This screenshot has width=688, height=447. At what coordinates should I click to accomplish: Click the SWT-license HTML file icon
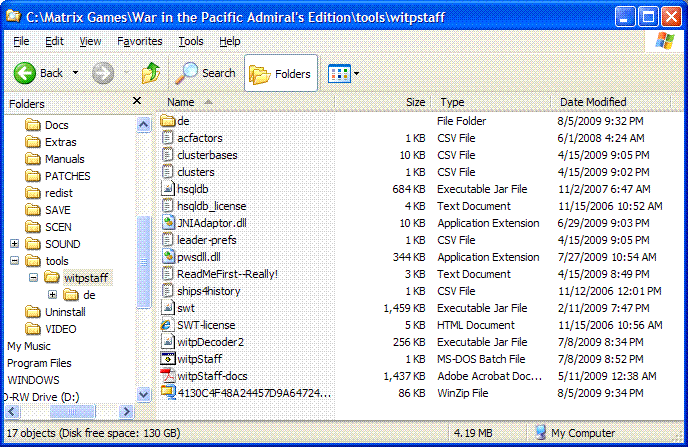tap(167, 325)
